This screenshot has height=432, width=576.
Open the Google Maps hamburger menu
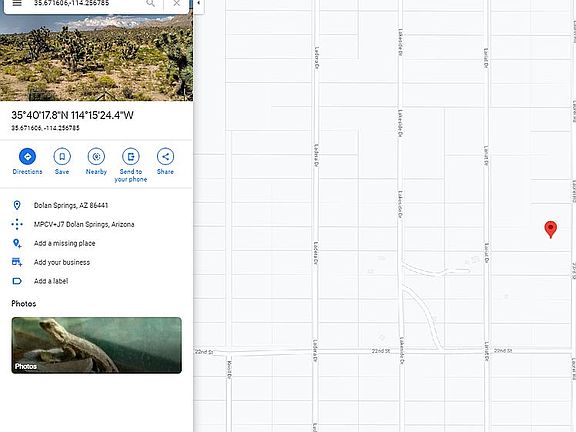pos(17,3)
